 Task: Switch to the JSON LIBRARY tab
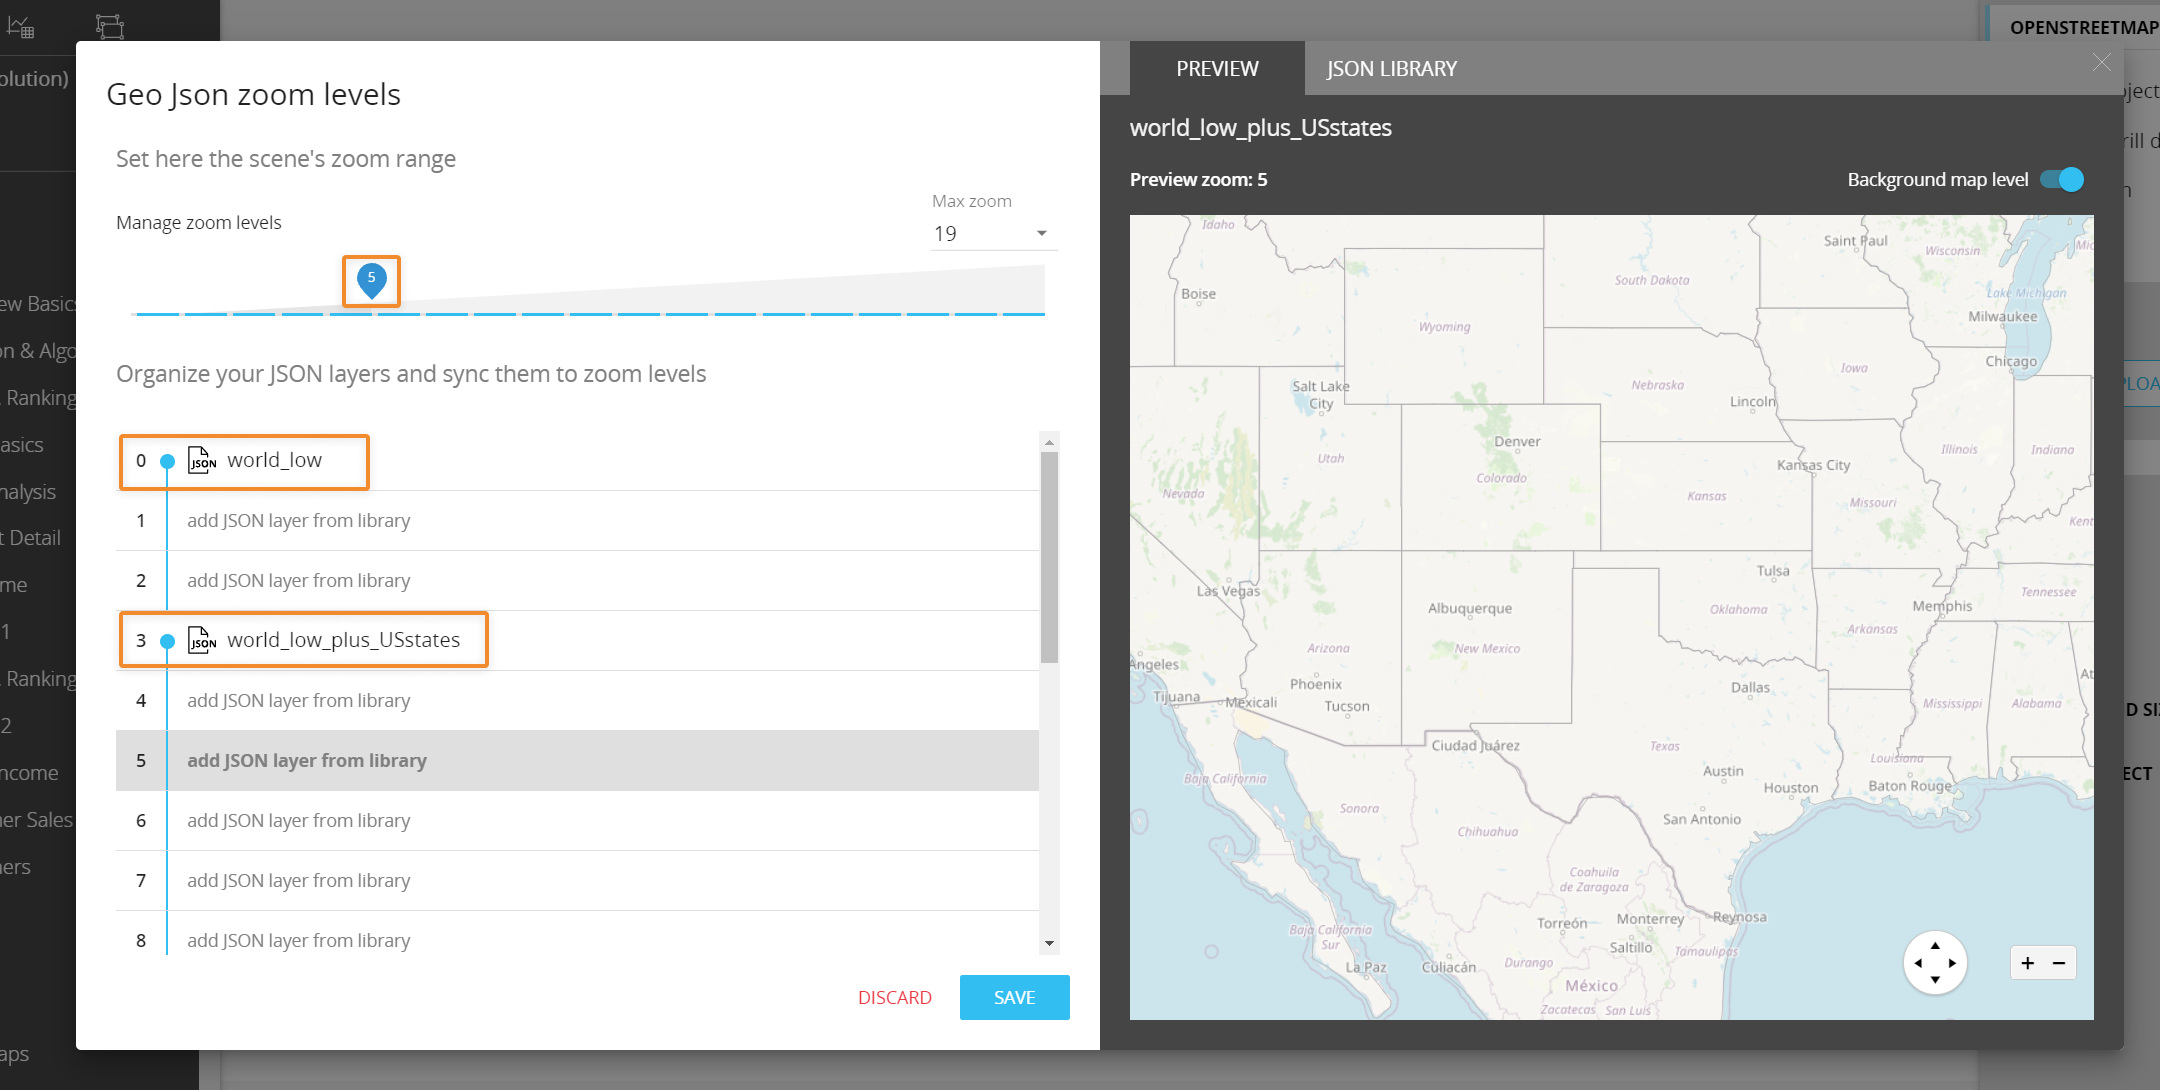pyautogui.click(x=1391, y=69)
